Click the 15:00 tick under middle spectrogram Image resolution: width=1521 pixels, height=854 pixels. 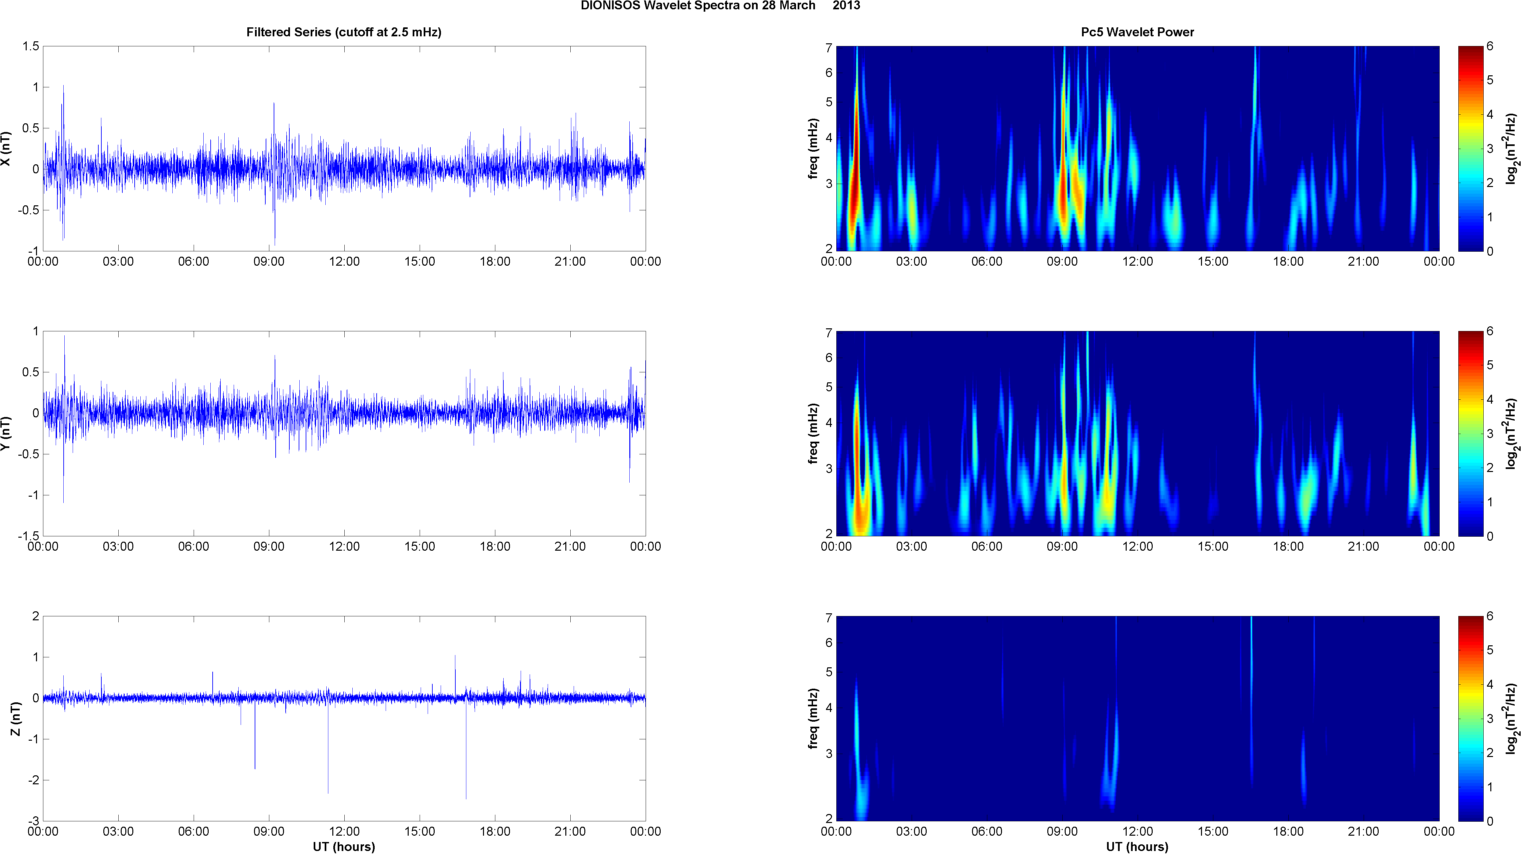pos(1213,547)
